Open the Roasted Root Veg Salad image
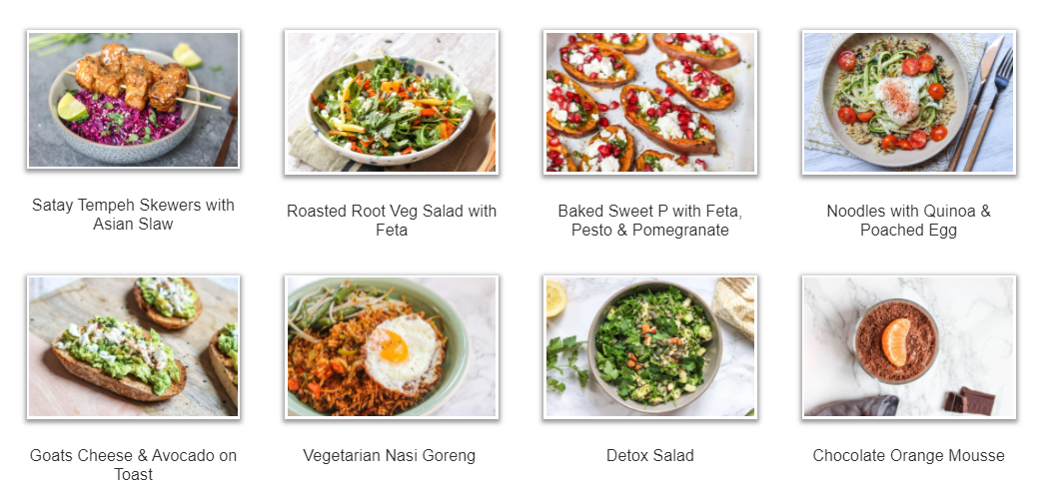Viewport: 1048px width, 501px height. tap(391, 102)
